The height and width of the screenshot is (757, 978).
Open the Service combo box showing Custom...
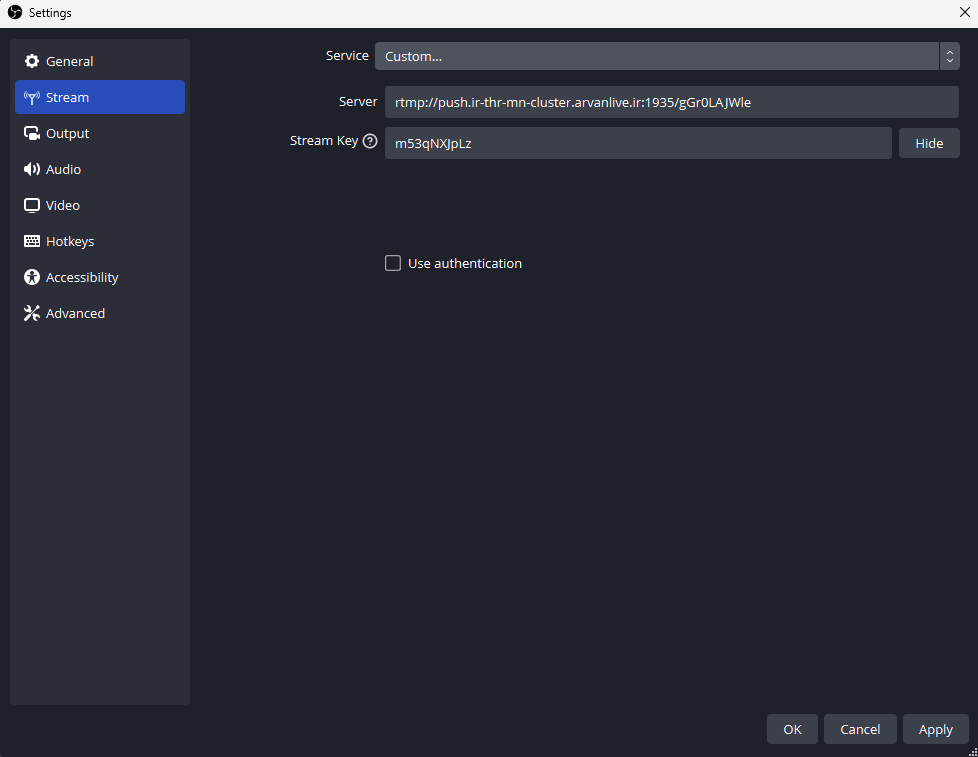point(655,56)
